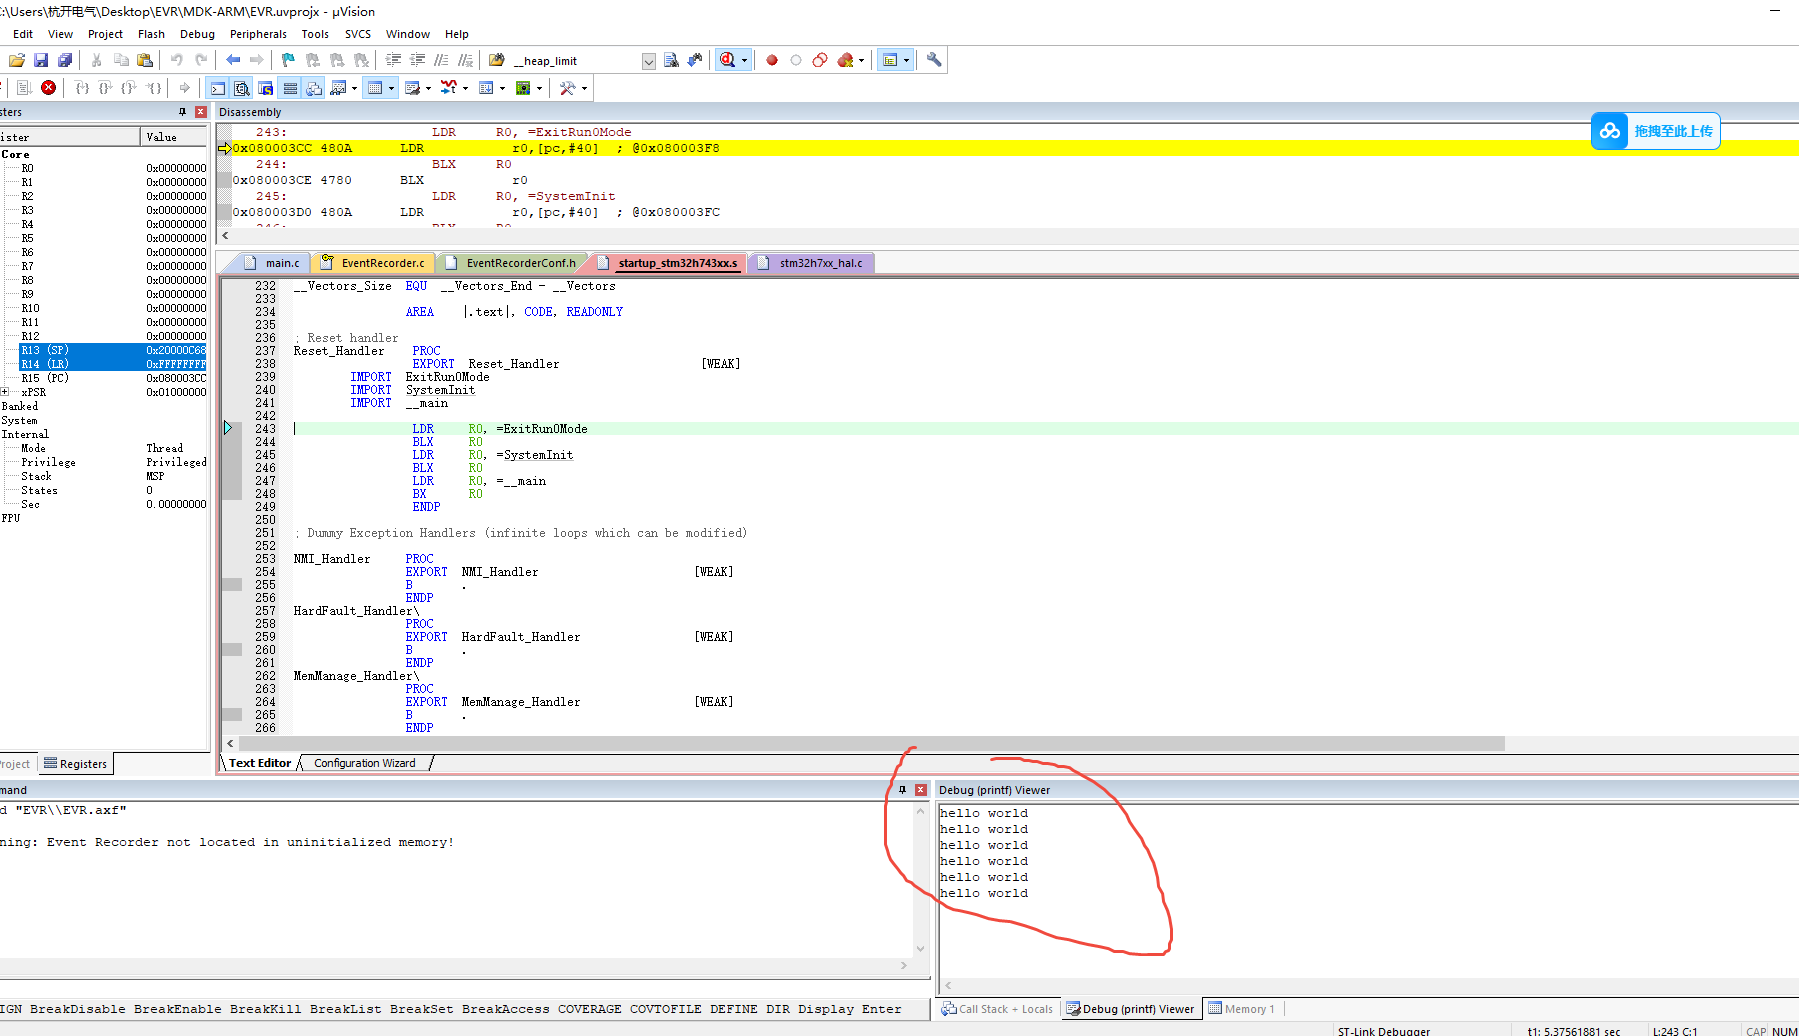Pin the Command window with the pushpin

click(x=902, y=790)
